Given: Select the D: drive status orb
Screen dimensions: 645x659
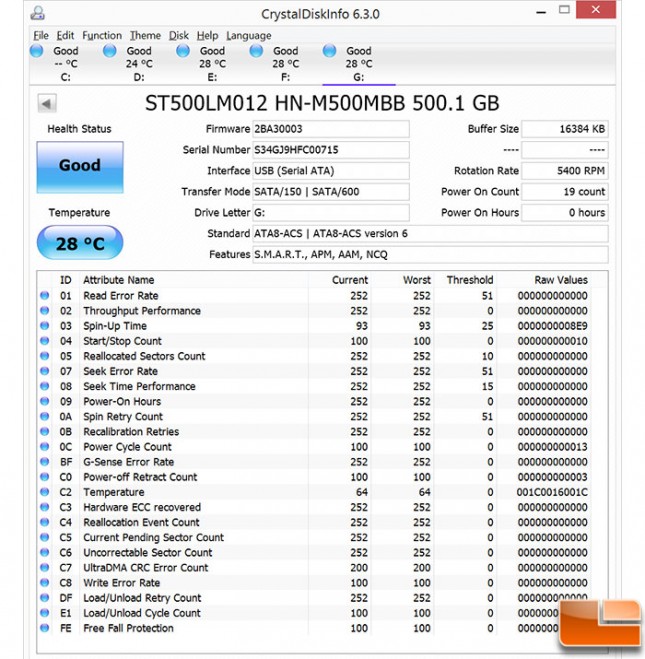Looking at the screenshot, I should click(110, 51).
